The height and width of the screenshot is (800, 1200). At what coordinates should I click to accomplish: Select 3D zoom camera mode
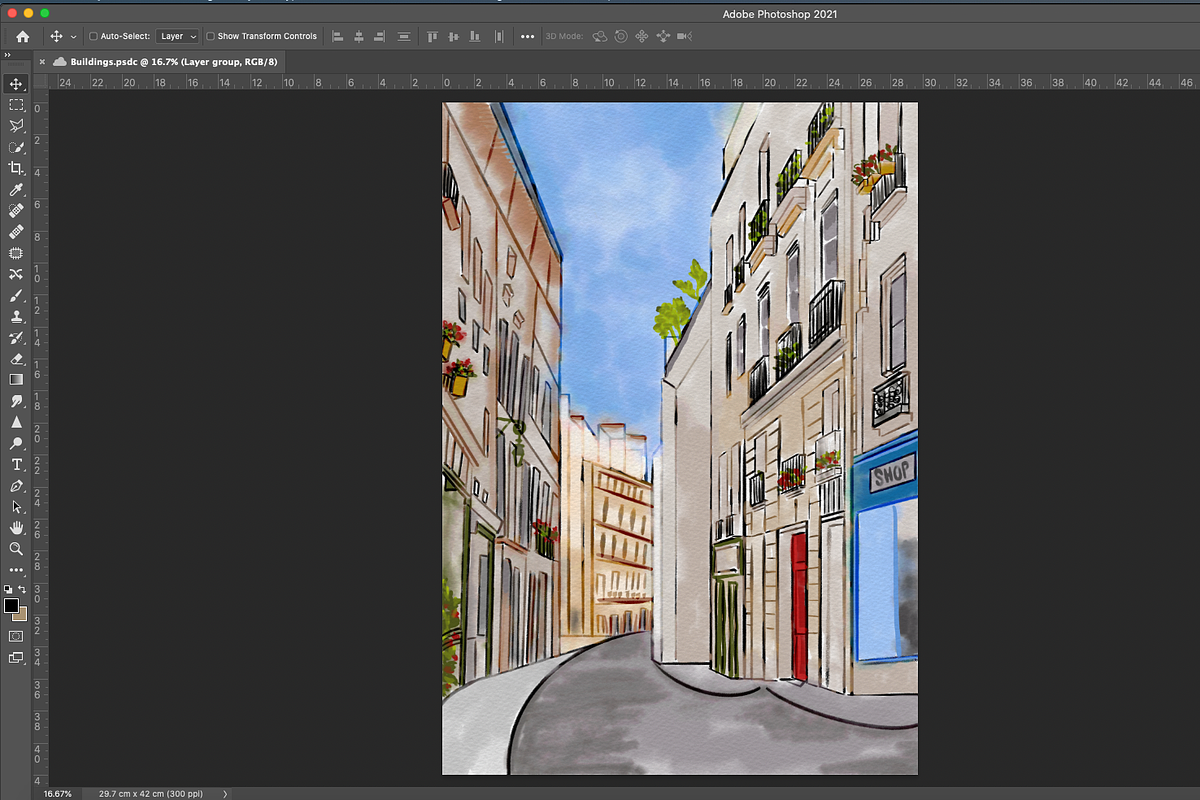685,36
